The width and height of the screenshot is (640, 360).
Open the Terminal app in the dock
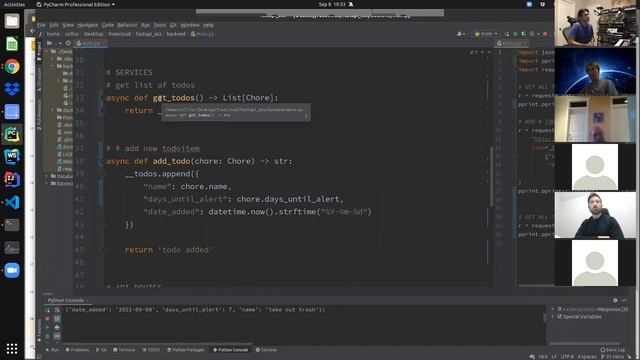click(x=12, y=224)
